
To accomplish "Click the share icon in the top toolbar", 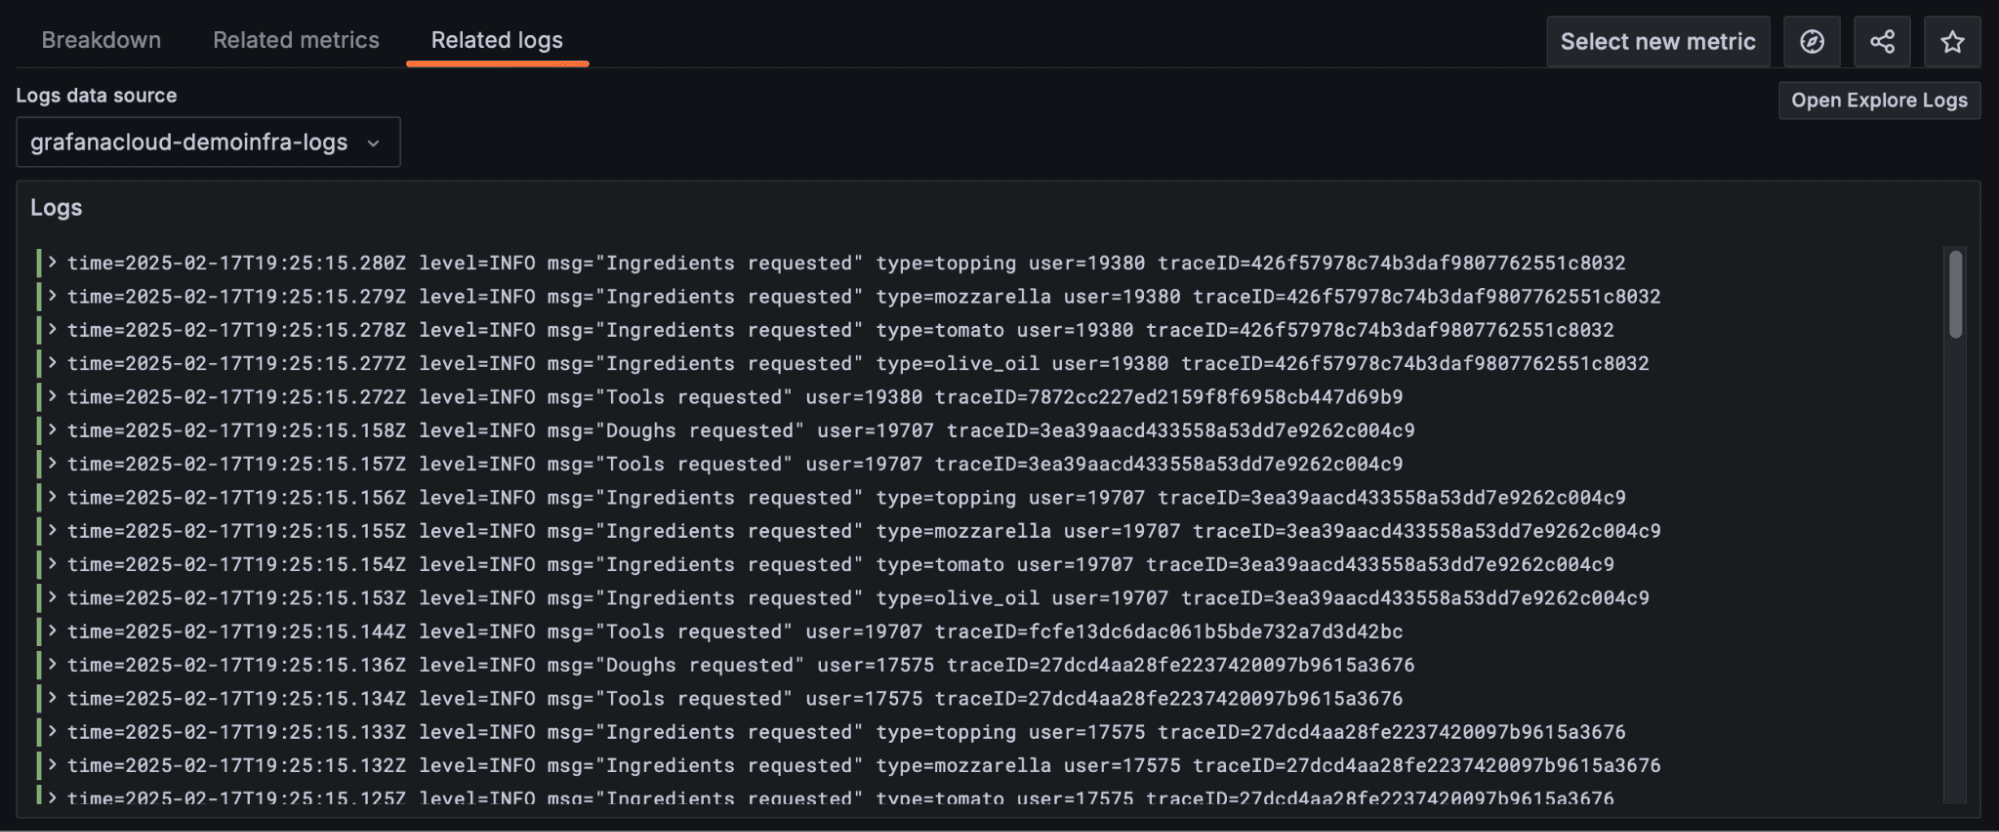I will (x=1883, y=41).
